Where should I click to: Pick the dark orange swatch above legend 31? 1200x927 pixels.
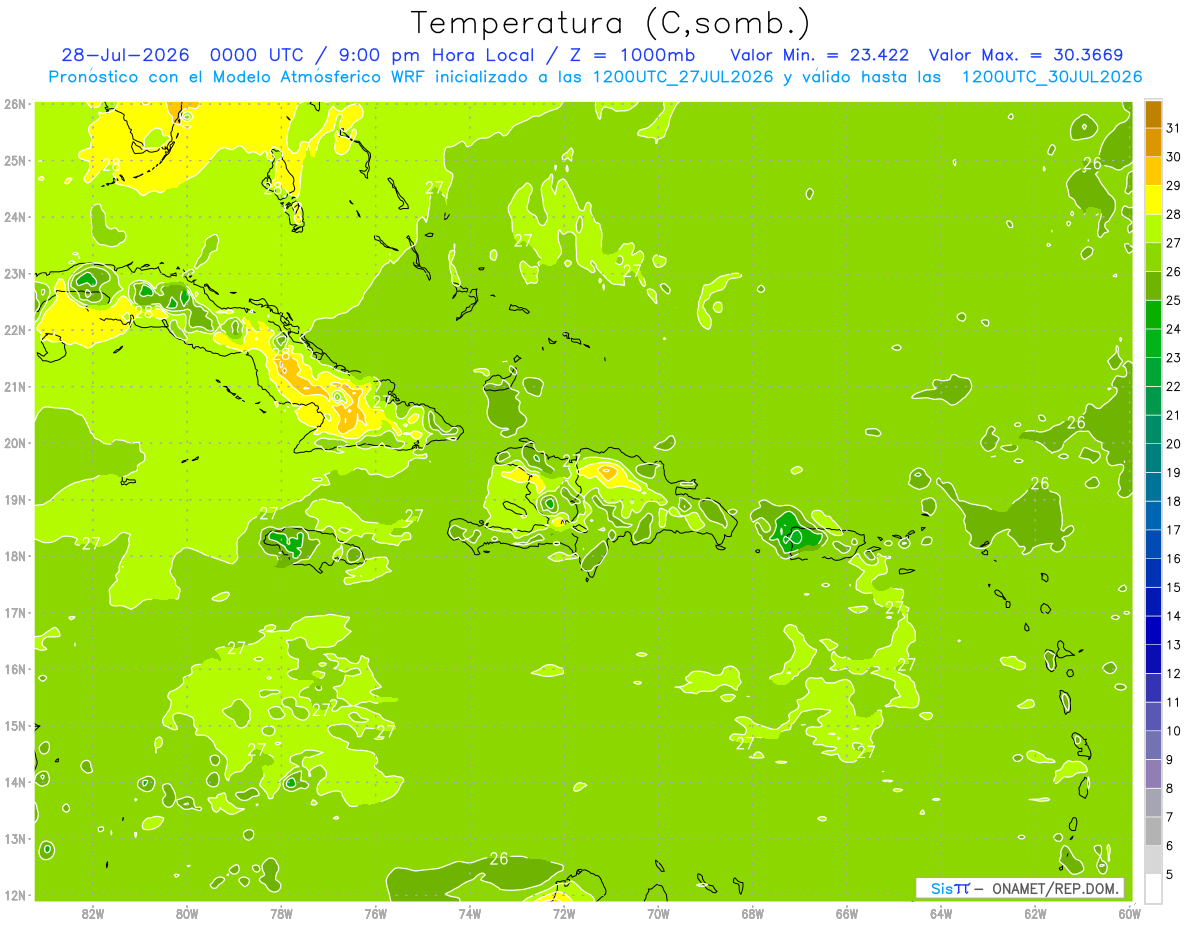click(1153, 114)
